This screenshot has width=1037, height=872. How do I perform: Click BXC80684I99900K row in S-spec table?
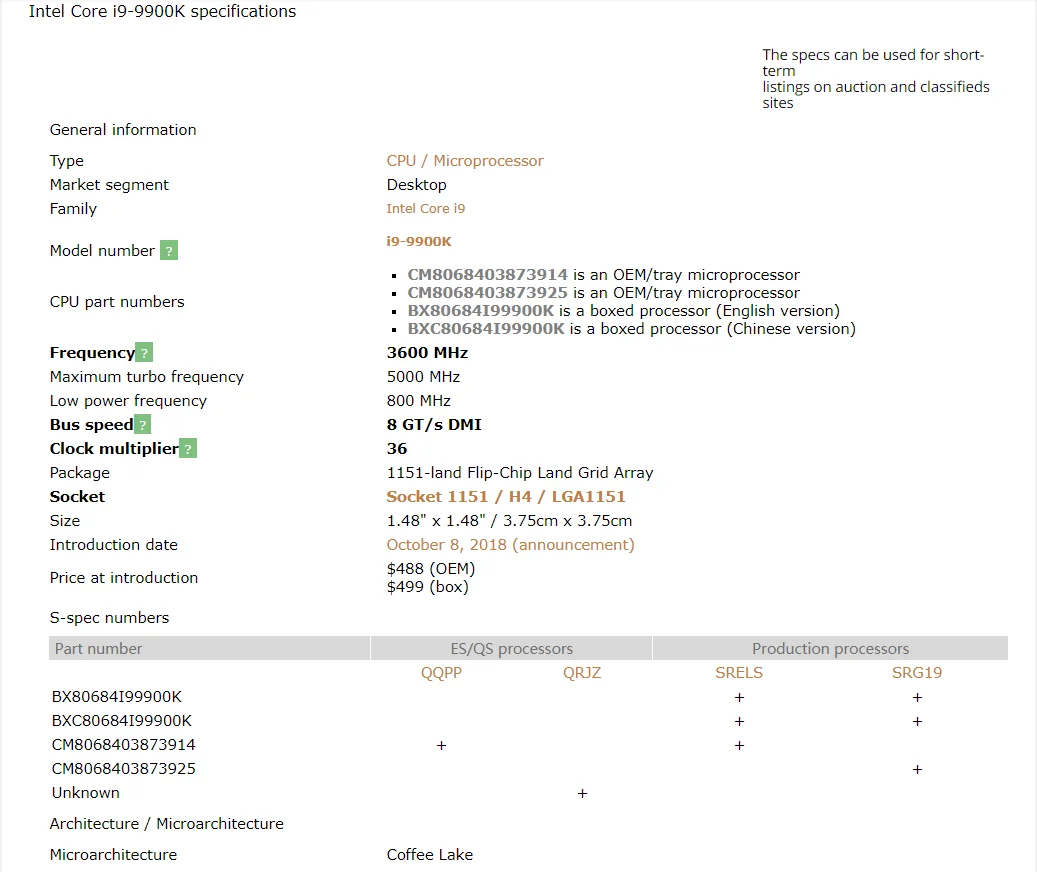pos(528,721)
